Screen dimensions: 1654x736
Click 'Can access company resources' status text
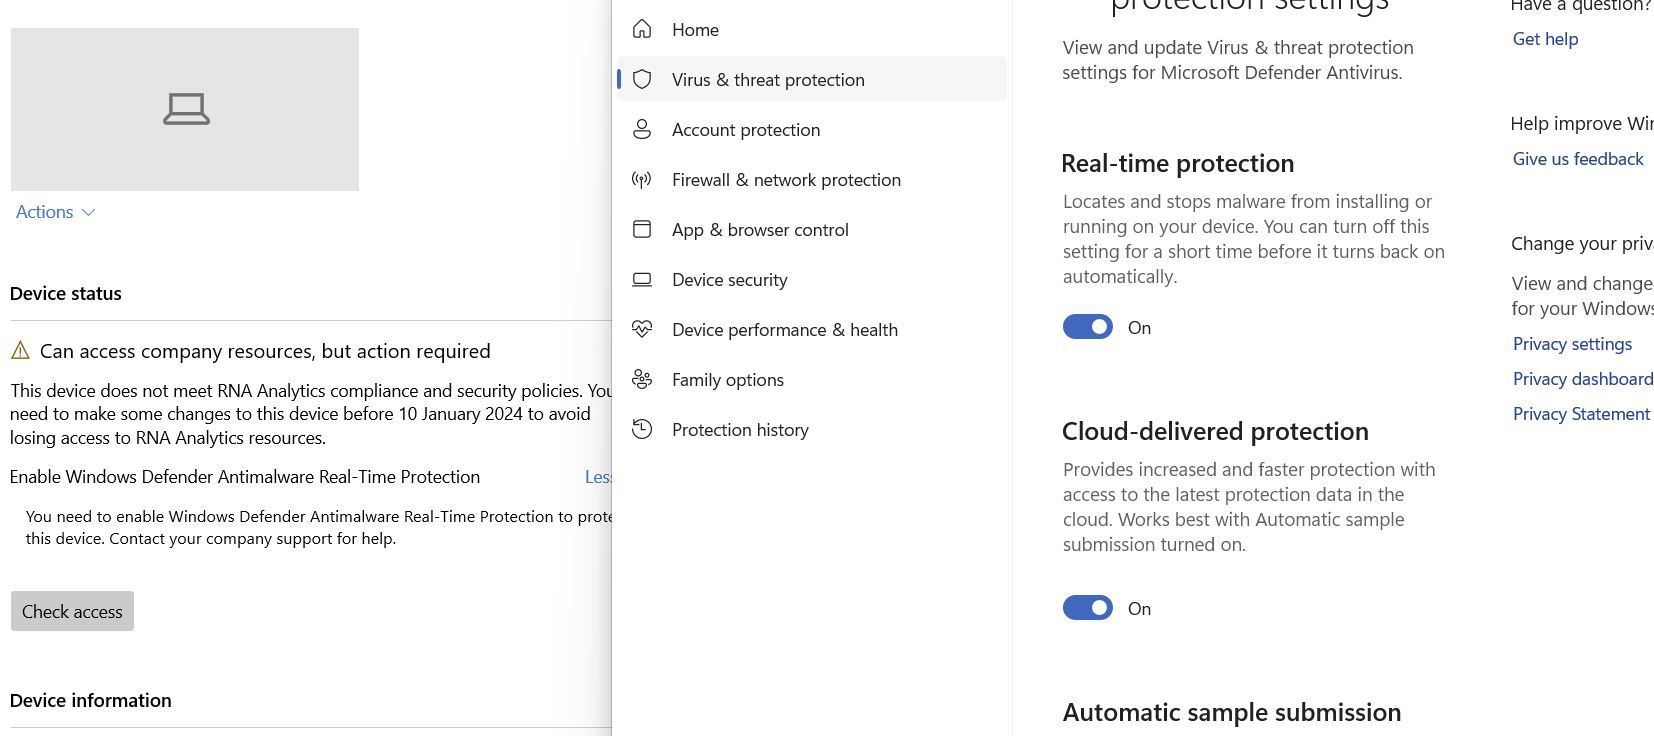(265, 351)
